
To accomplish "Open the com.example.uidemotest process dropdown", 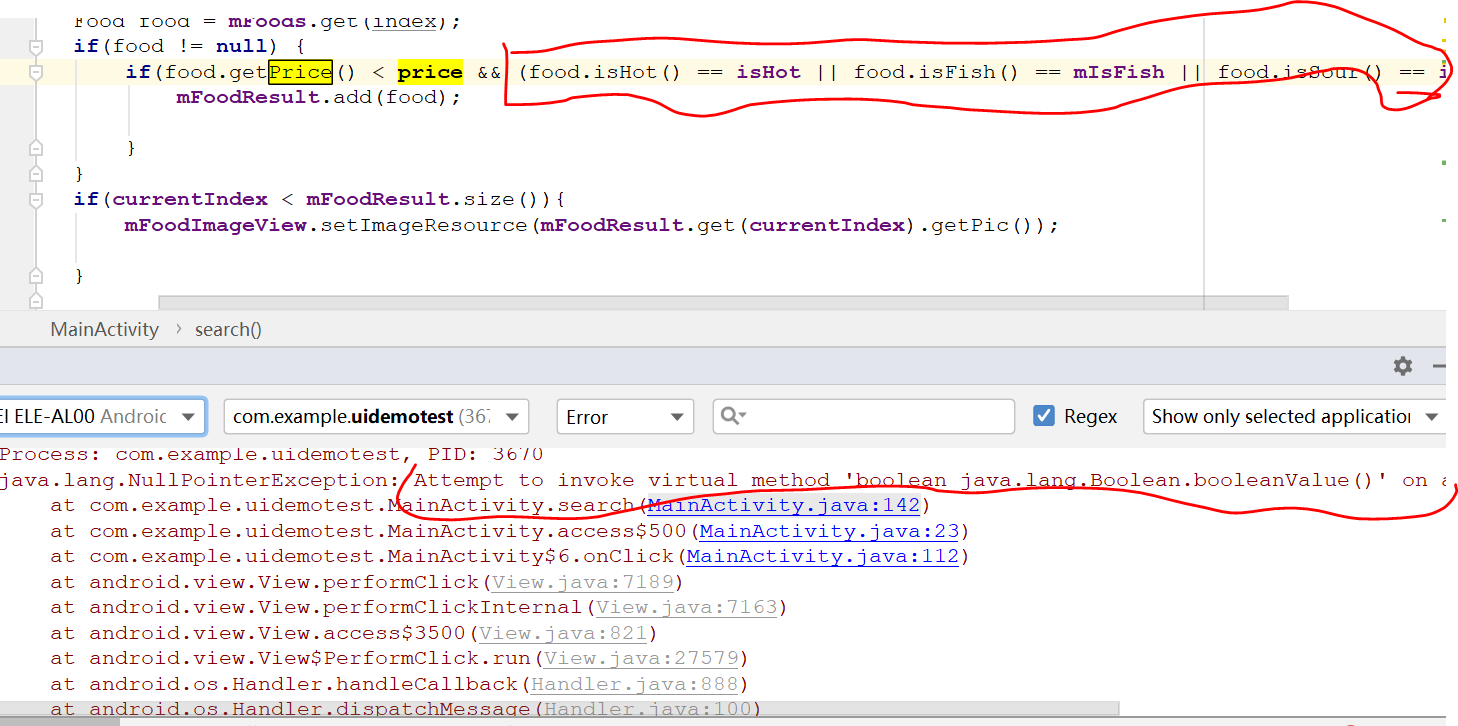I will point(376,416).
